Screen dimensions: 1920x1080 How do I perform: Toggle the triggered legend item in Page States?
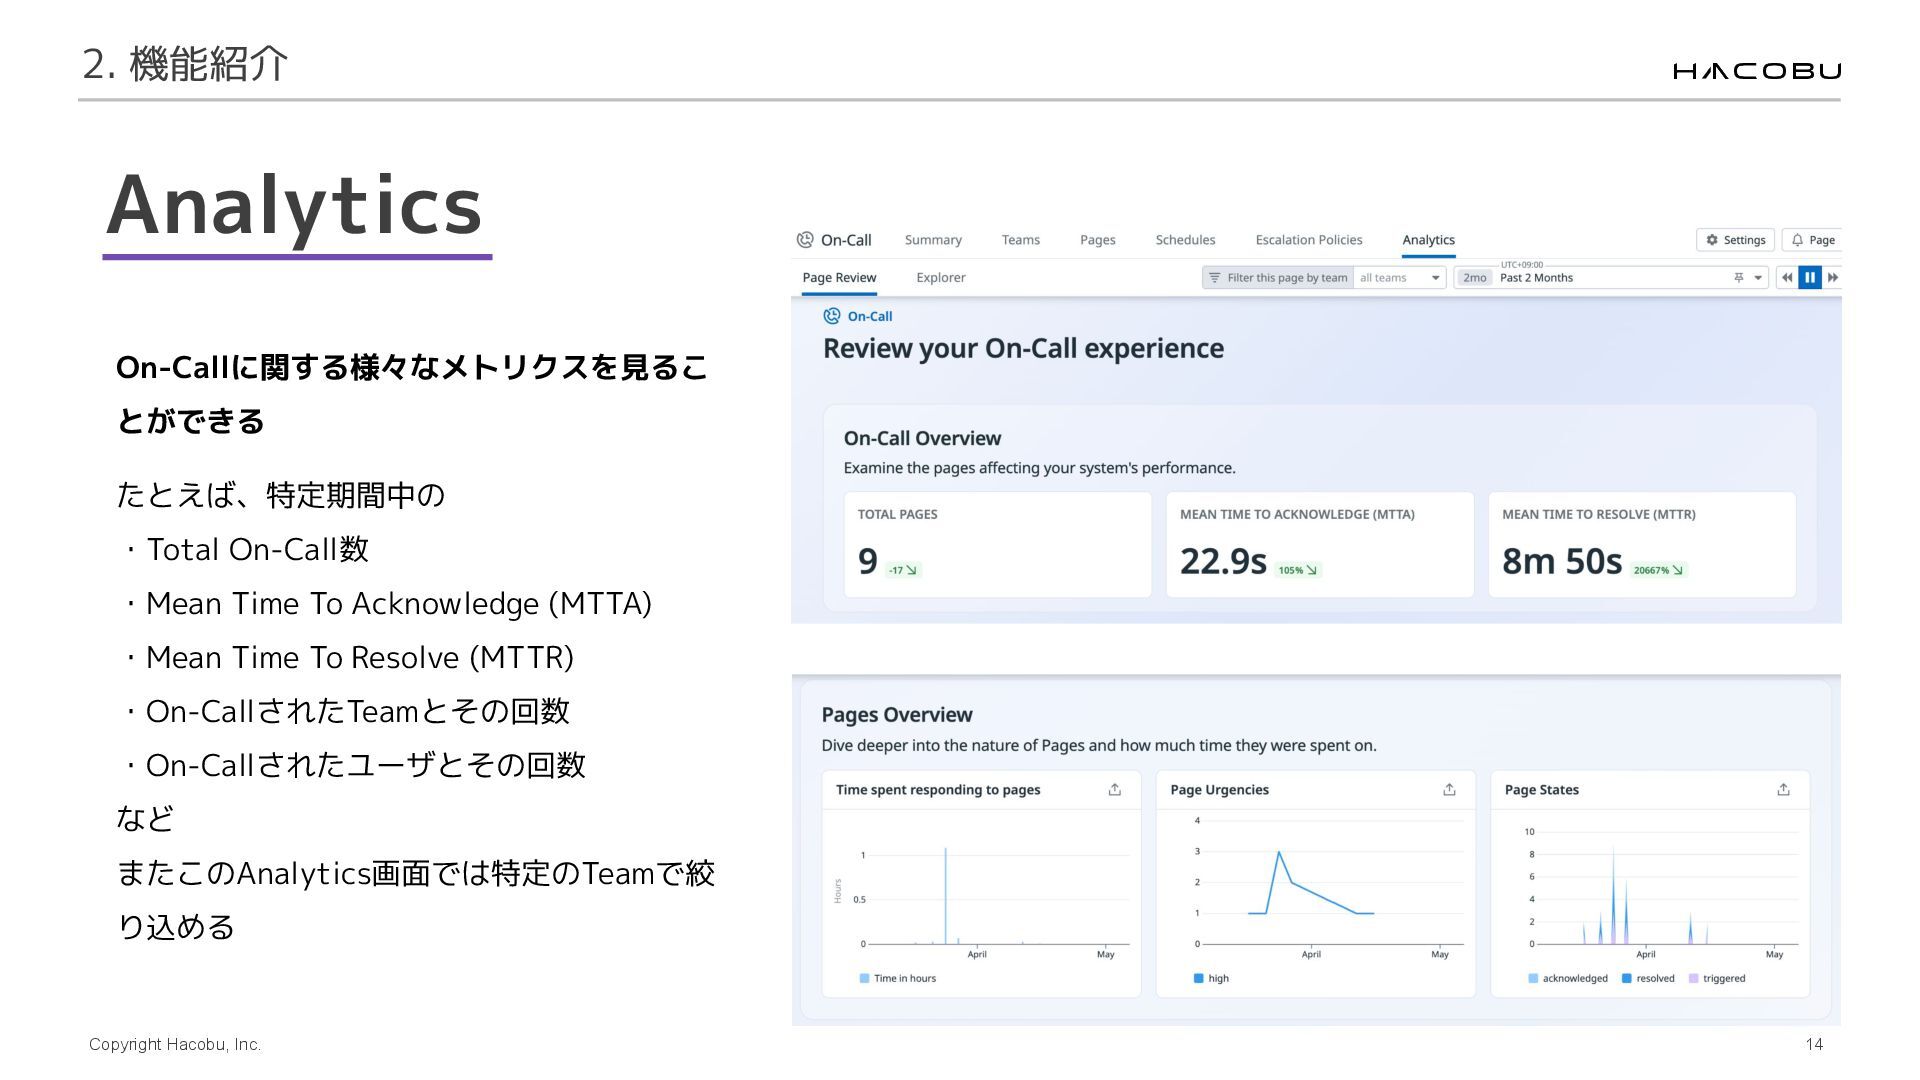pos(1717,979)
